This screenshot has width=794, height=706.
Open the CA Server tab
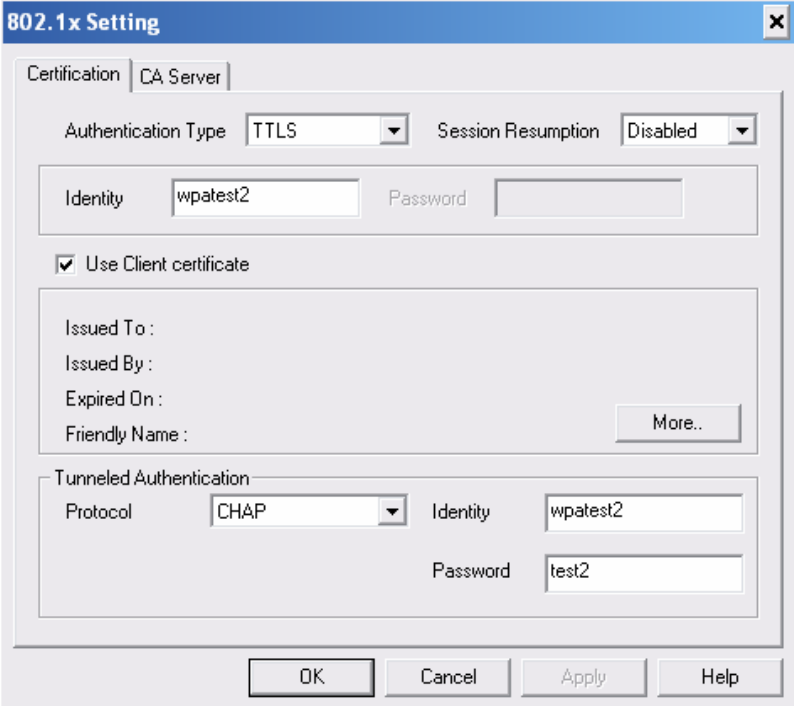point(181,76)
